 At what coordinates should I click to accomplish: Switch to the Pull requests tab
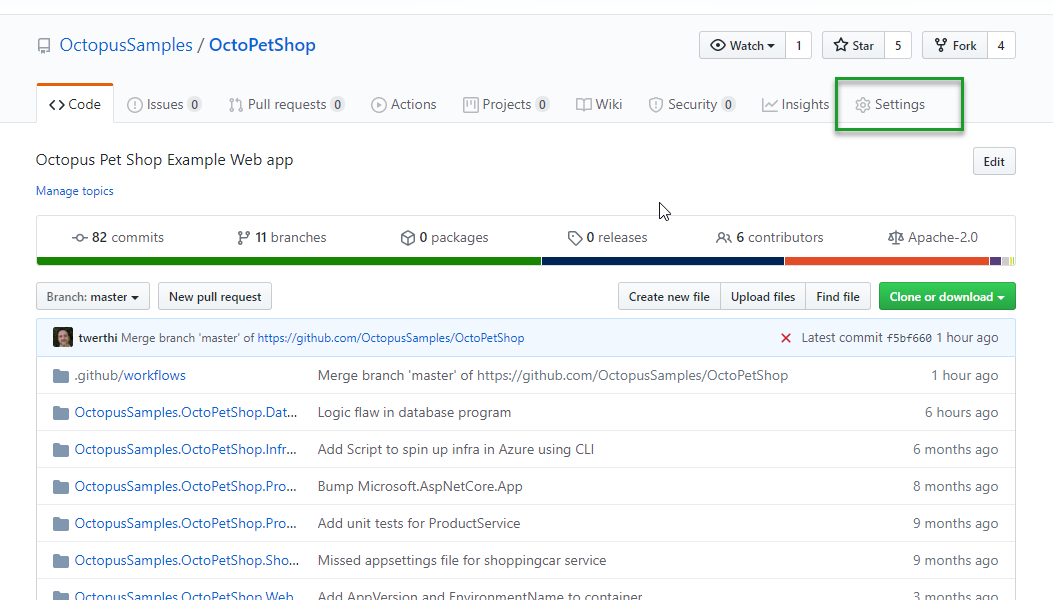pos(286,105)
